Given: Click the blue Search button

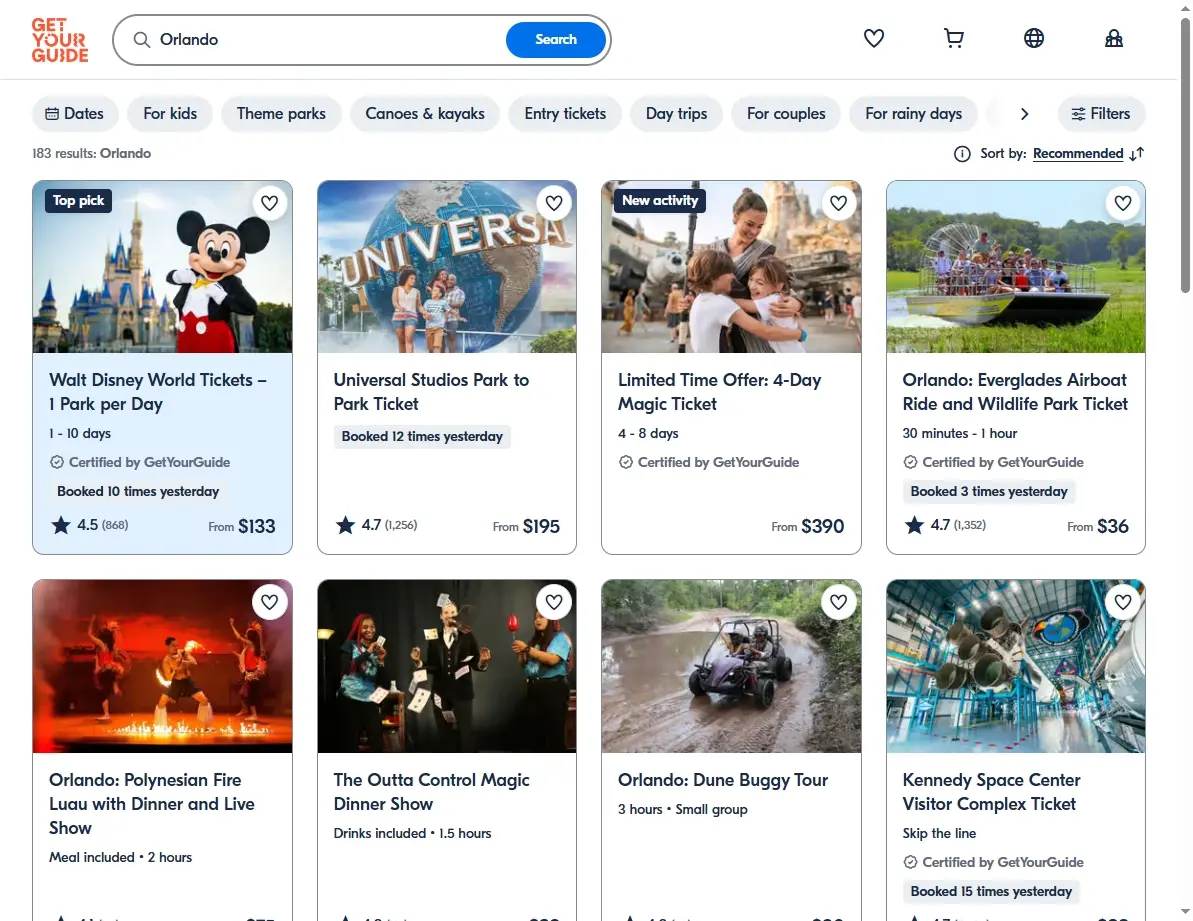Looking at the screenshot, I should (555, 40).
